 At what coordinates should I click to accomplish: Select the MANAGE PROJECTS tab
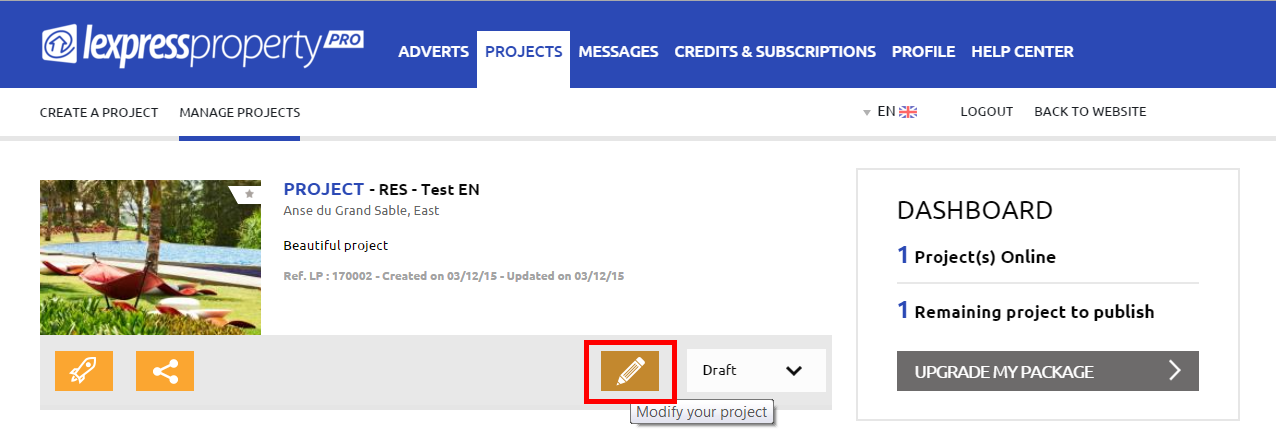[x=240, y=112]
